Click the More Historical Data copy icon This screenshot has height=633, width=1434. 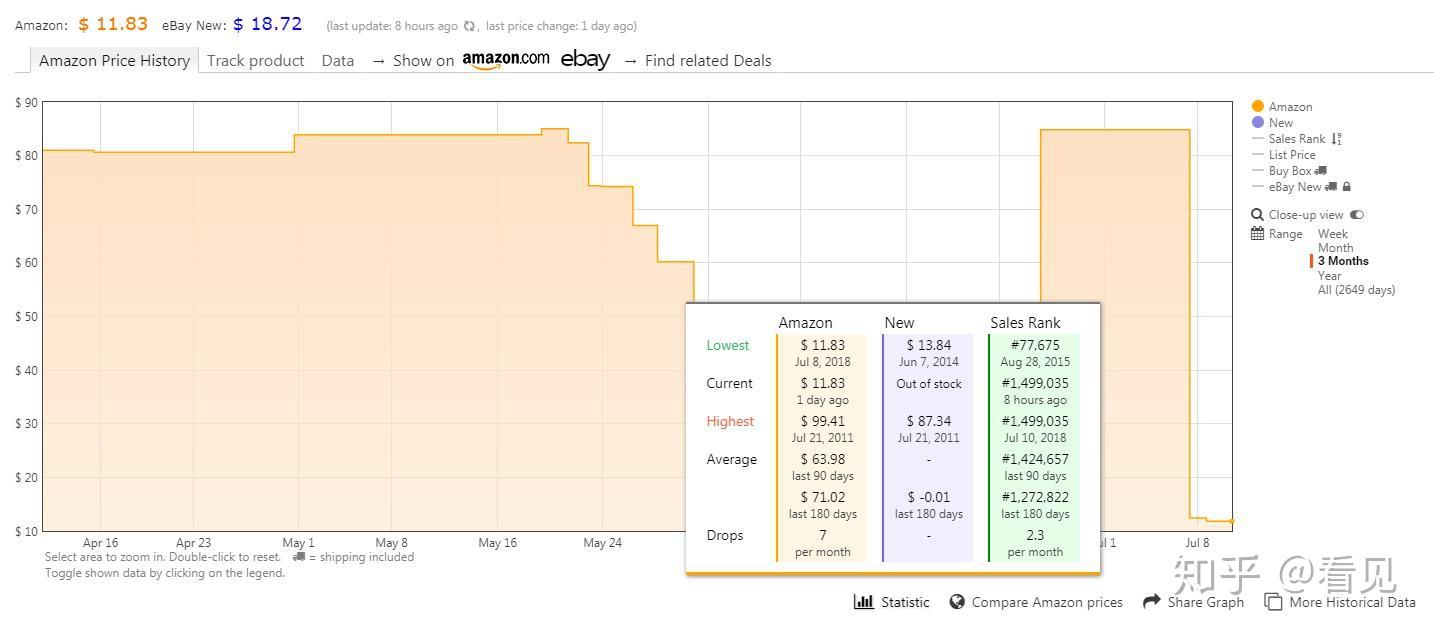click(1273, 602)
